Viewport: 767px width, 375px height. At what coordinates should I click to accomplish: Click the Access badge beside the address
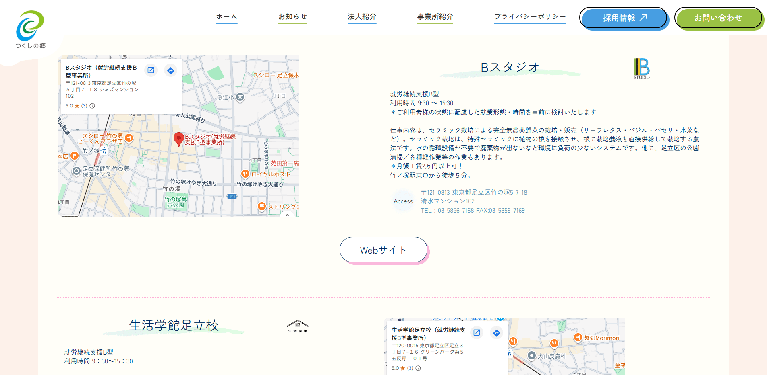(404, 200)
